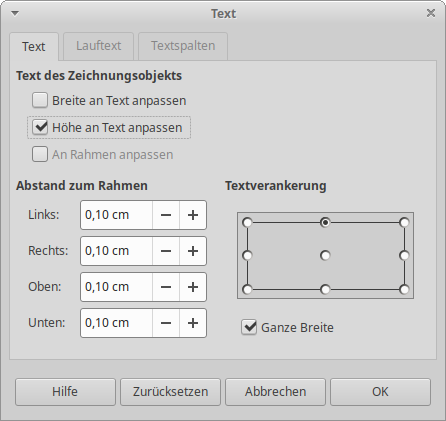Screen dimensions: 446x421
Task: Uncheck Höhe an Text anpassen
Action: click(40, 127)
